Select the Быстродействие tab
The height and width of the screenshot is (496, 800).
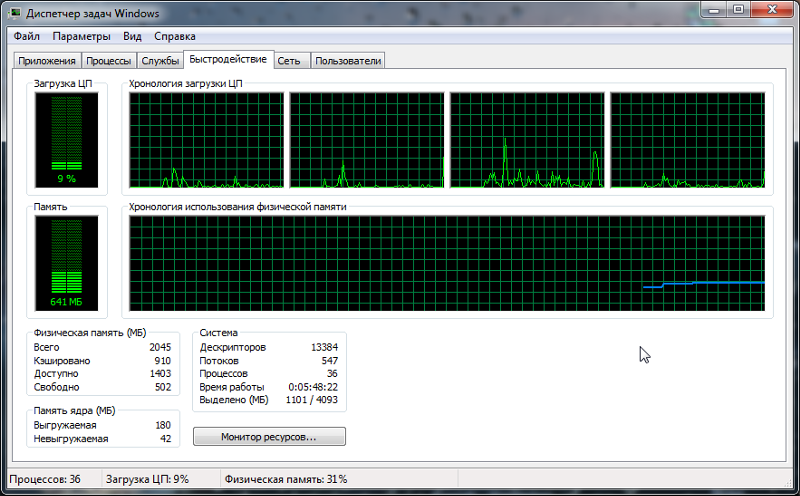228,59
